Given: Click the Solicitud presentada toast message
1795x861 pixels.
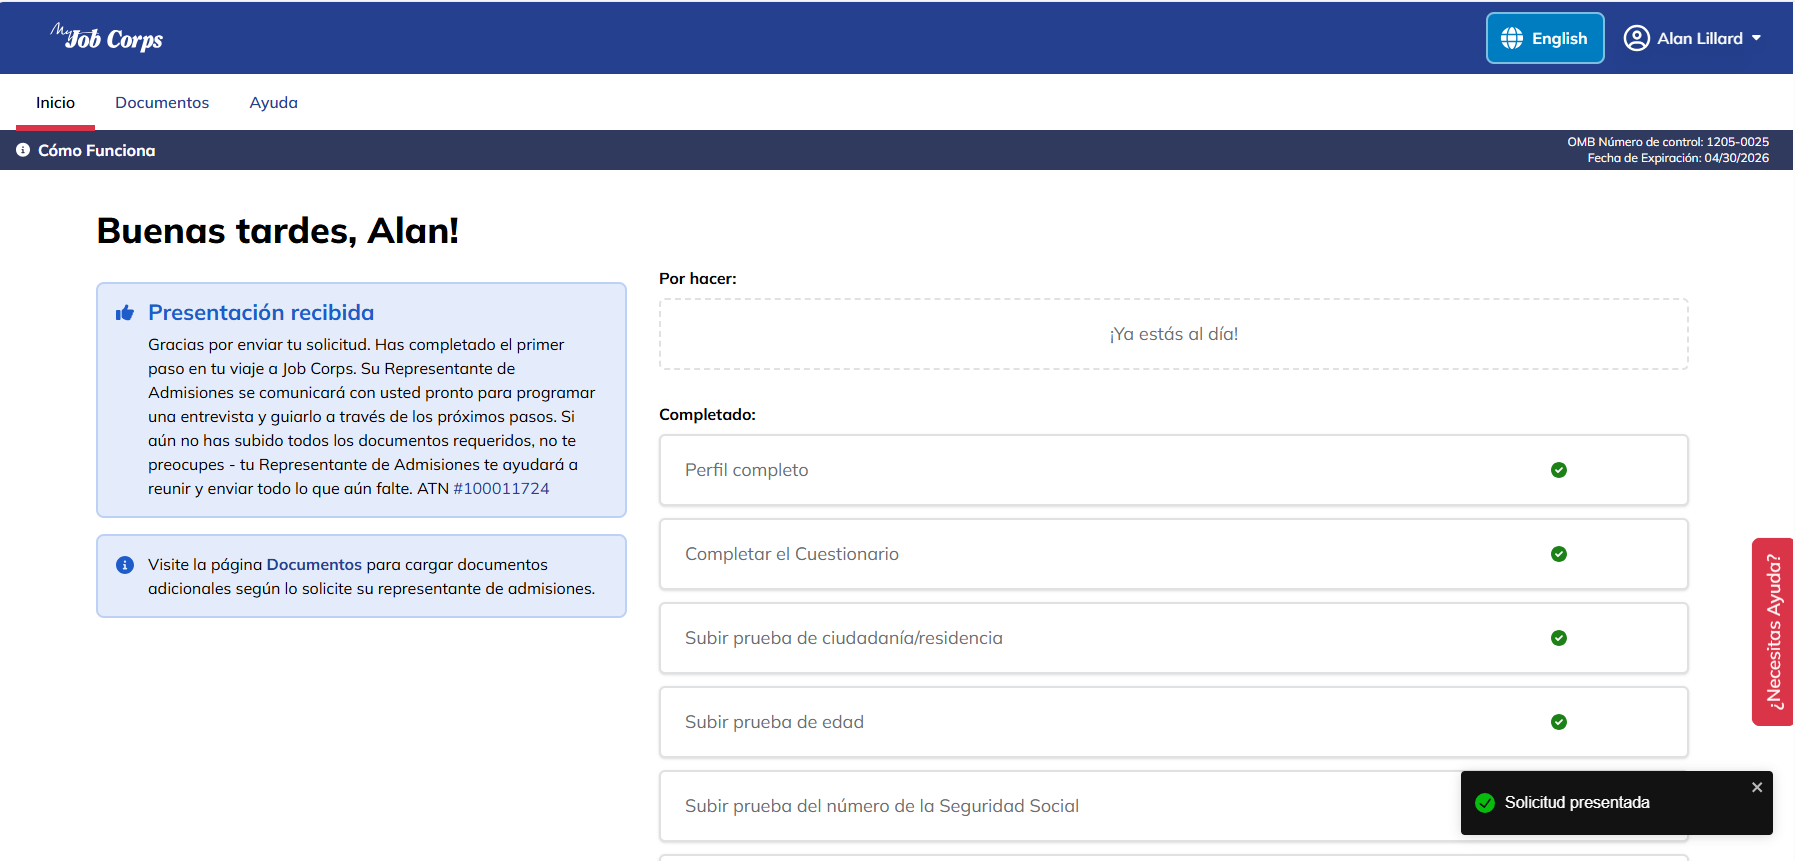Looking at the screenshot, I should pyautogui.click(x=1577, y=803).
